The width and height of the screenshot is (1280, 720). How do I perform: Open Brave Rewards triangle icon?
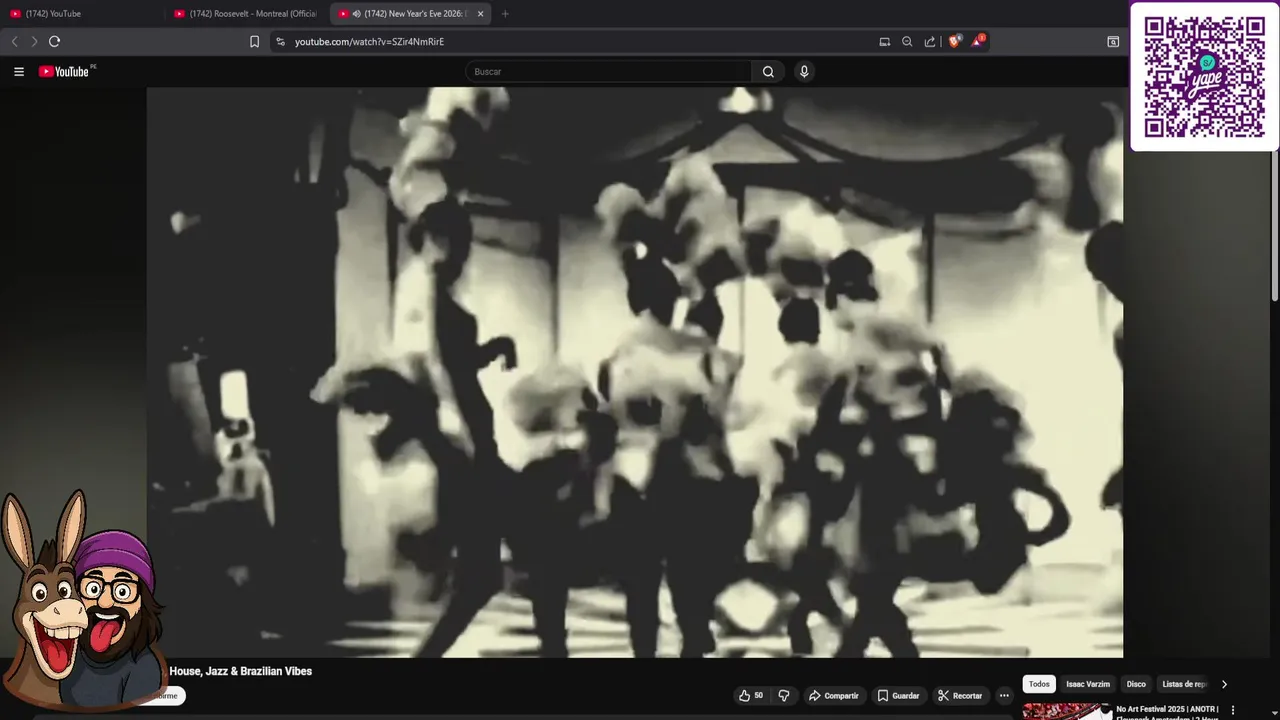[x=978, y=41]
